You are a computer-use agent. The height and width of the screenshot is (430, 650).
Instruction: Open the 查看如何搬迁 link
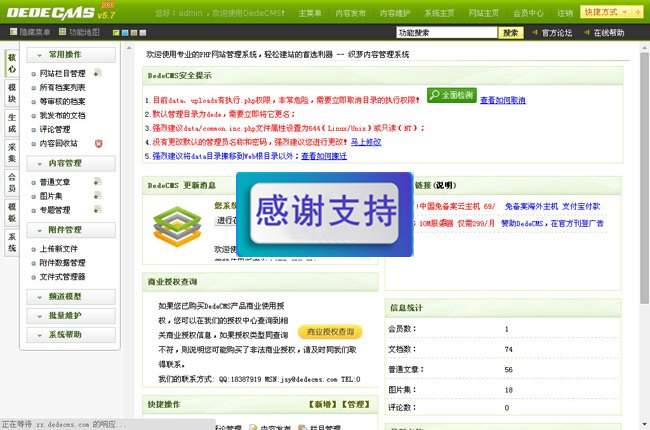pyautogui.click(x=324, y=156)
